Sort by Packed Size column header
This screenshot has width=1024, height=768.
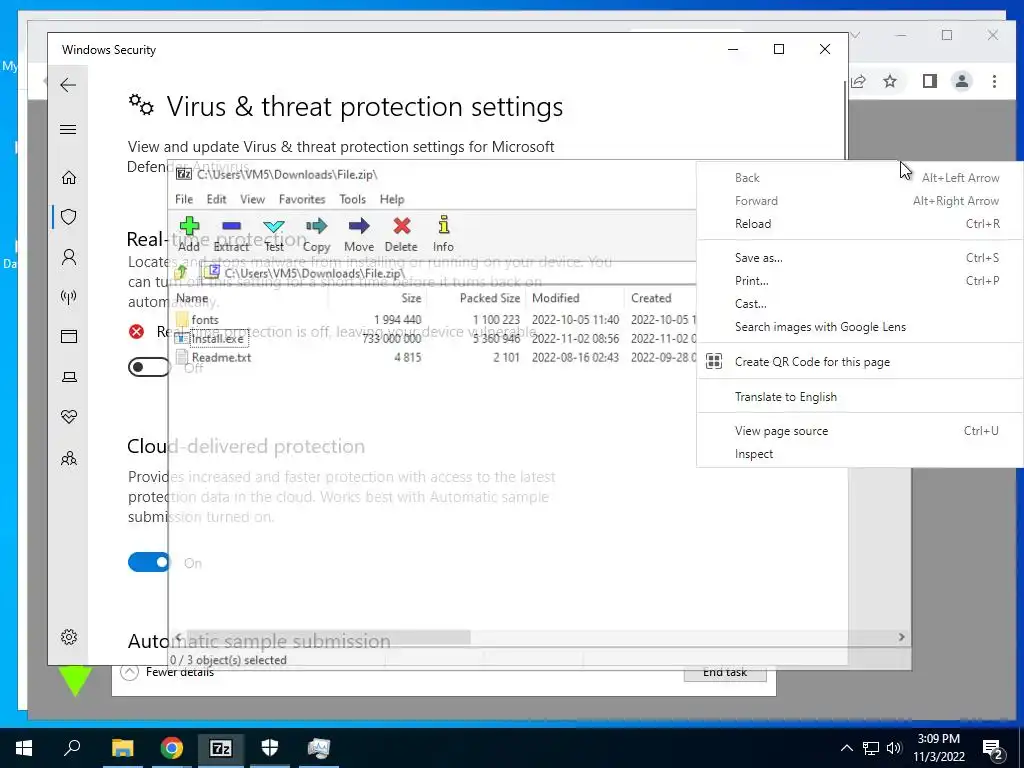pyautogui.click(x=476, y=298)
